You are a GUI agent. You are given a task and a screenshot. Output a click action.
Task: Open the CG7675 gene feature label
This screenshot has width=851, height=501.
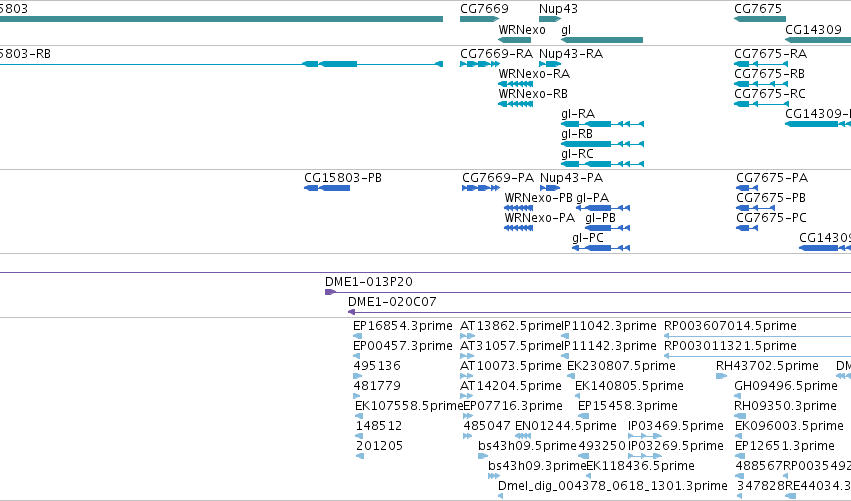(758, 9)
